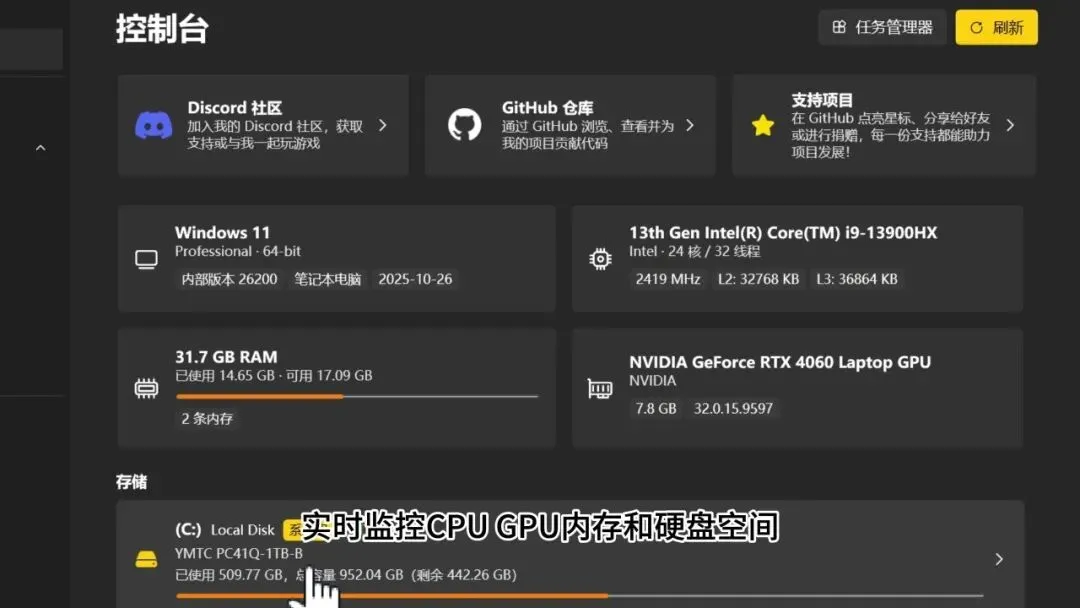Image resolution: width=1080 pixels, height=608 pixels.
Task: Click the Discord 社区 card title
Action: [x=235, y=108]
